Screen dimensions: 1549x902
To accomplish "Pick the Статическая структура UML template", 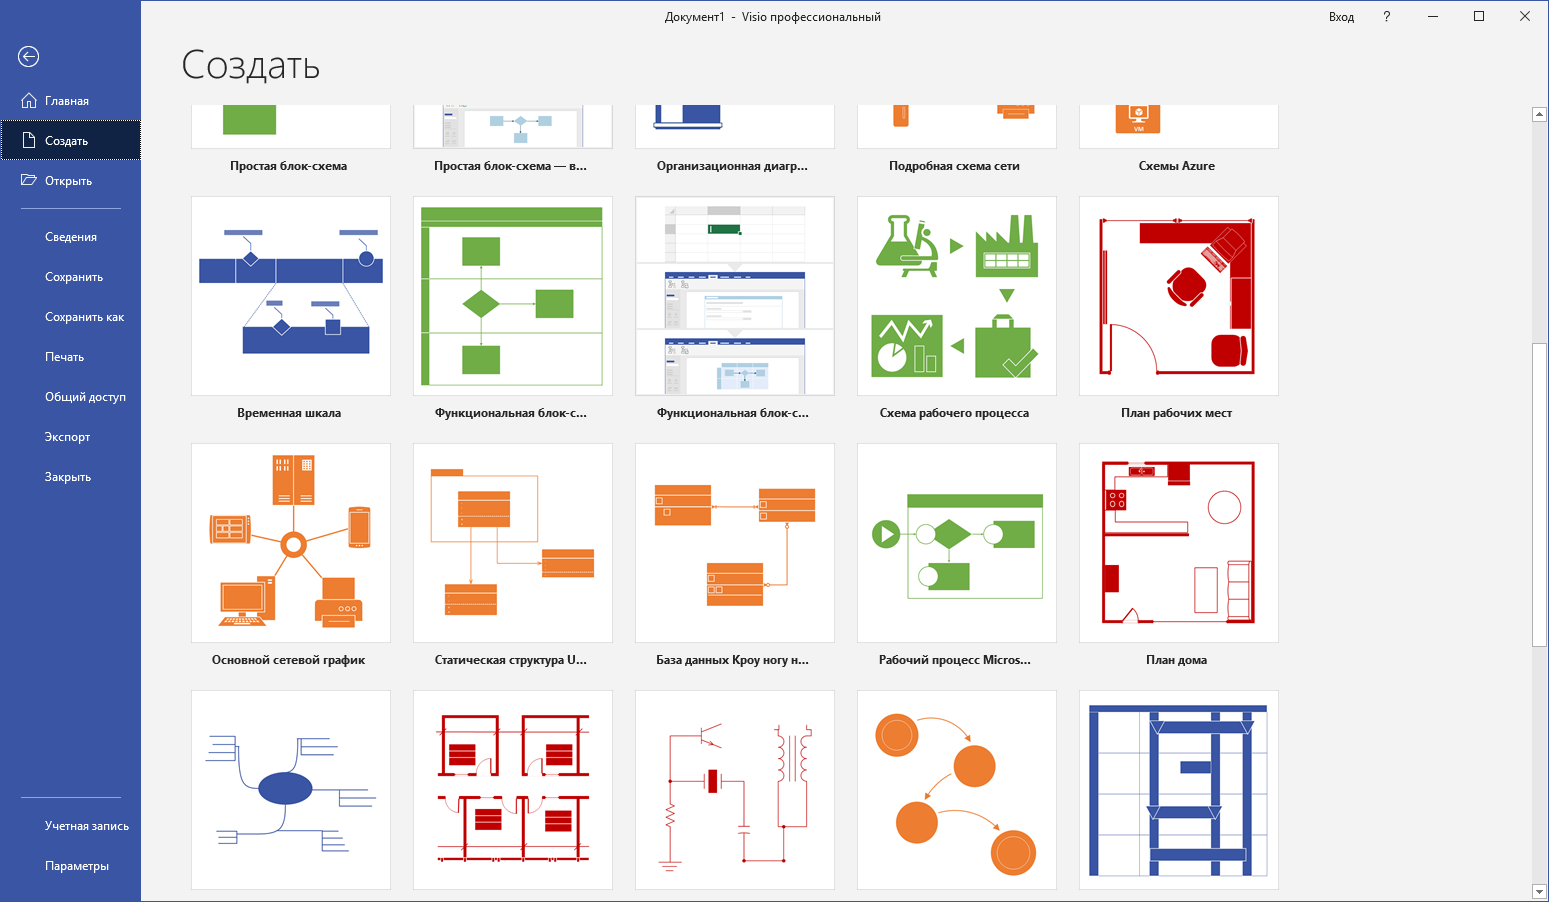I will [512, 543].
